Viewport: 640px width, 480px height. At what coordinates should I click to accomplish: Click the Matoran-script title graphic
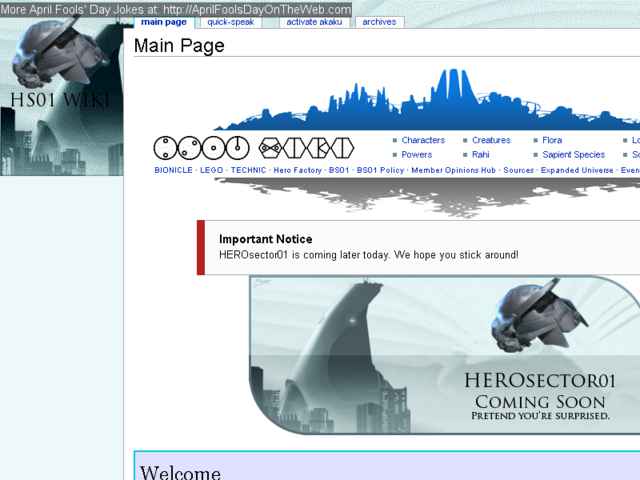pyautogui.click(x=253, y=148)
